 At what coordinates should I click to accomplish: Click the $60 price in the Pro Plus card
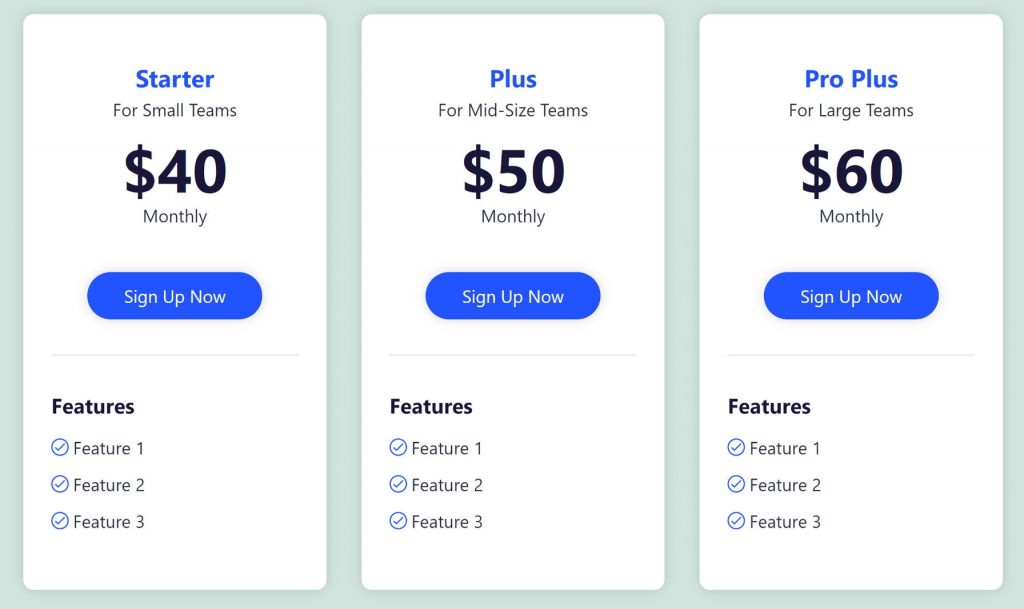tap(851, 171)
